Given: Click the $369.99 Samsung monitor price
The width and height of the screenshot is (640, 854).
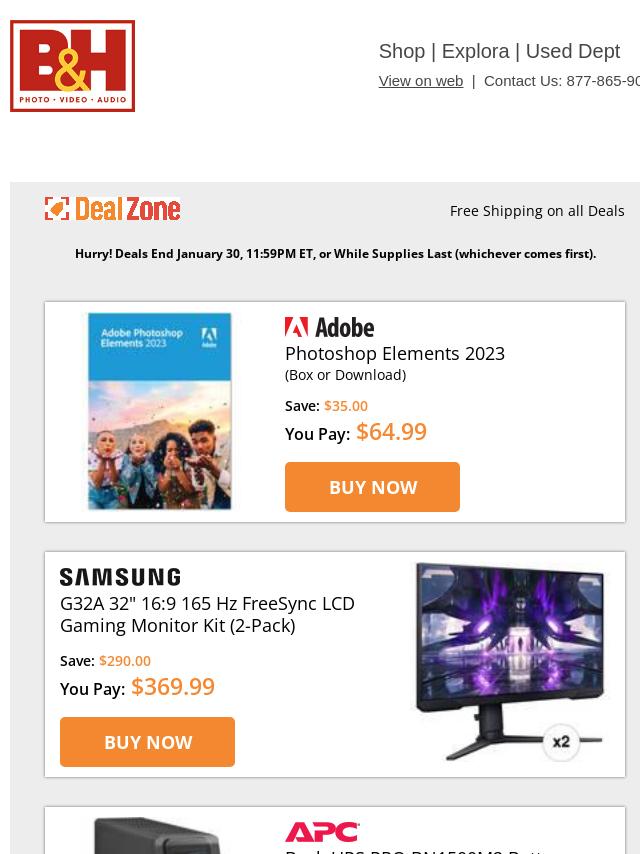Looking at the screenshot, I should [x=173, y=687].
